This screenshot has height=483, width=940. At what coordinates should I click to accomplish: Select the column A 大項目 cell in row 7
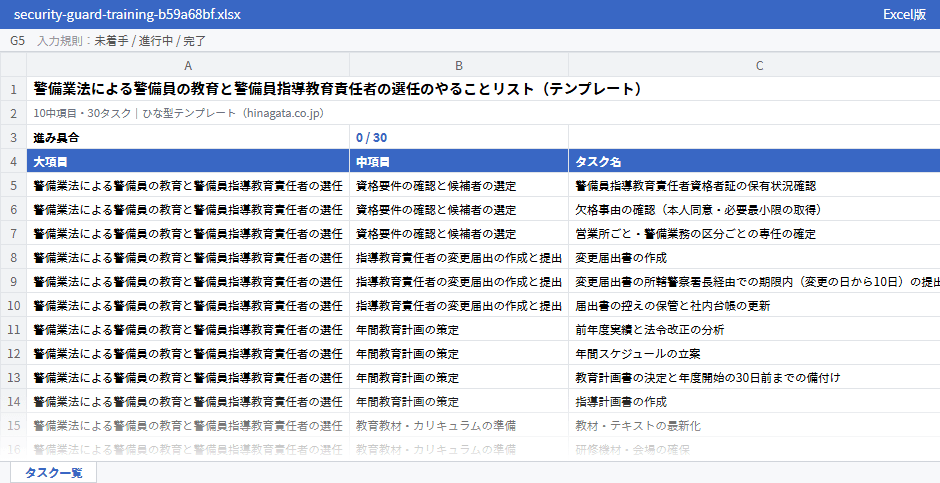click(x=188, y=233)
